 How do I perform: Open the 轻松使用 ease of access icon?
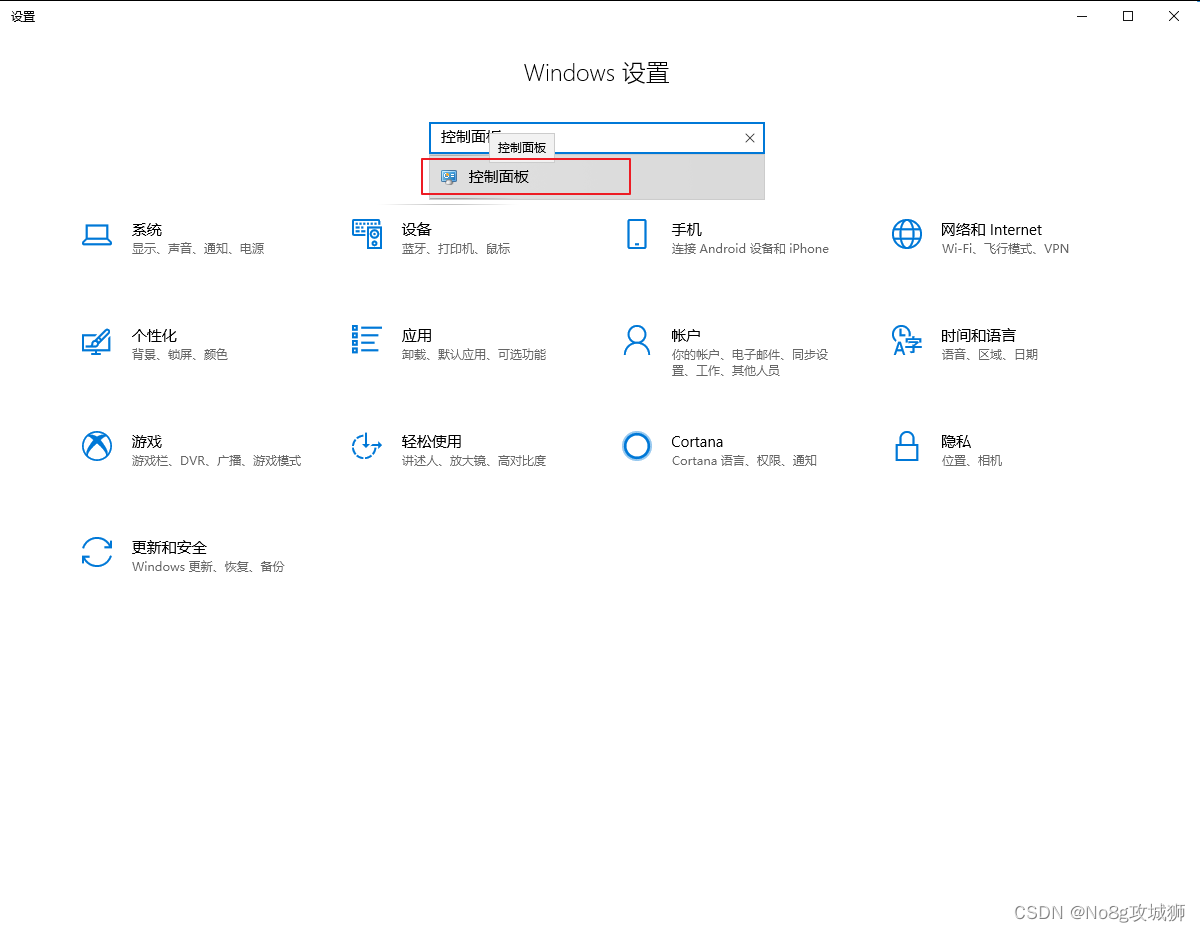click(x=367, y=446)
